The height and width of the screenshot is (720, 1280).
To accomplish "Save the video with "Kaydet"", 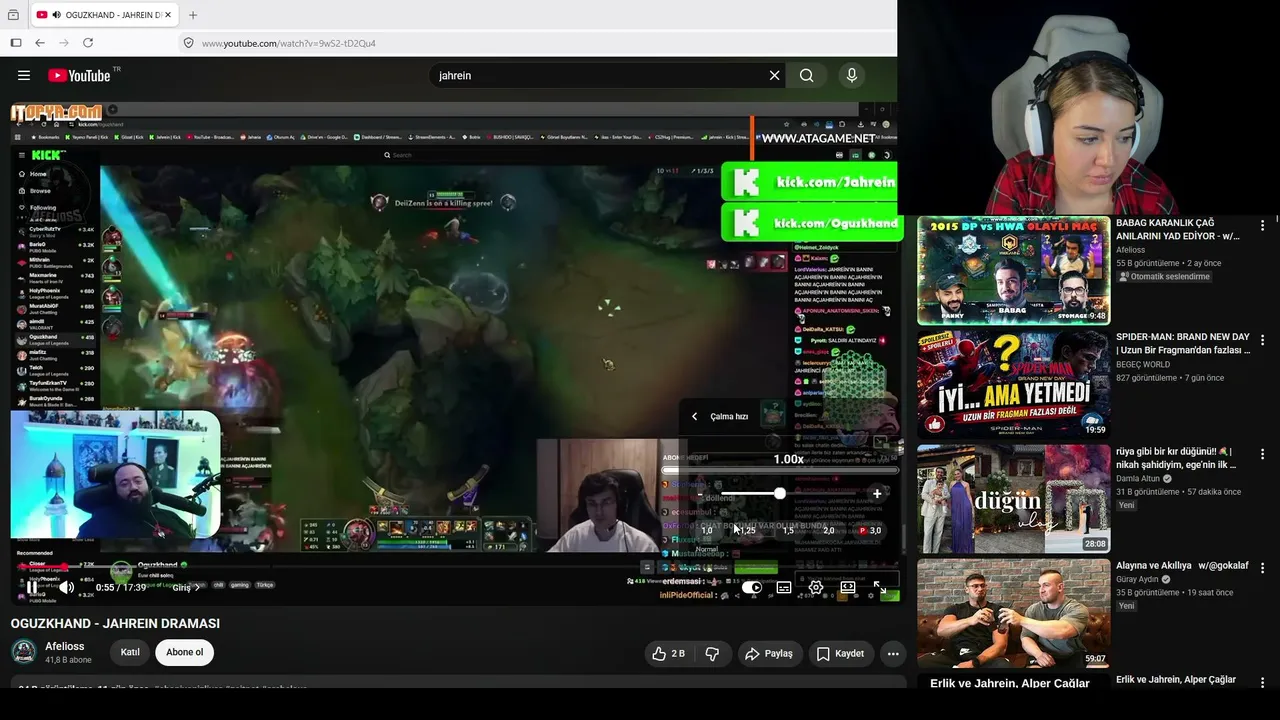I will click(840, 654).
